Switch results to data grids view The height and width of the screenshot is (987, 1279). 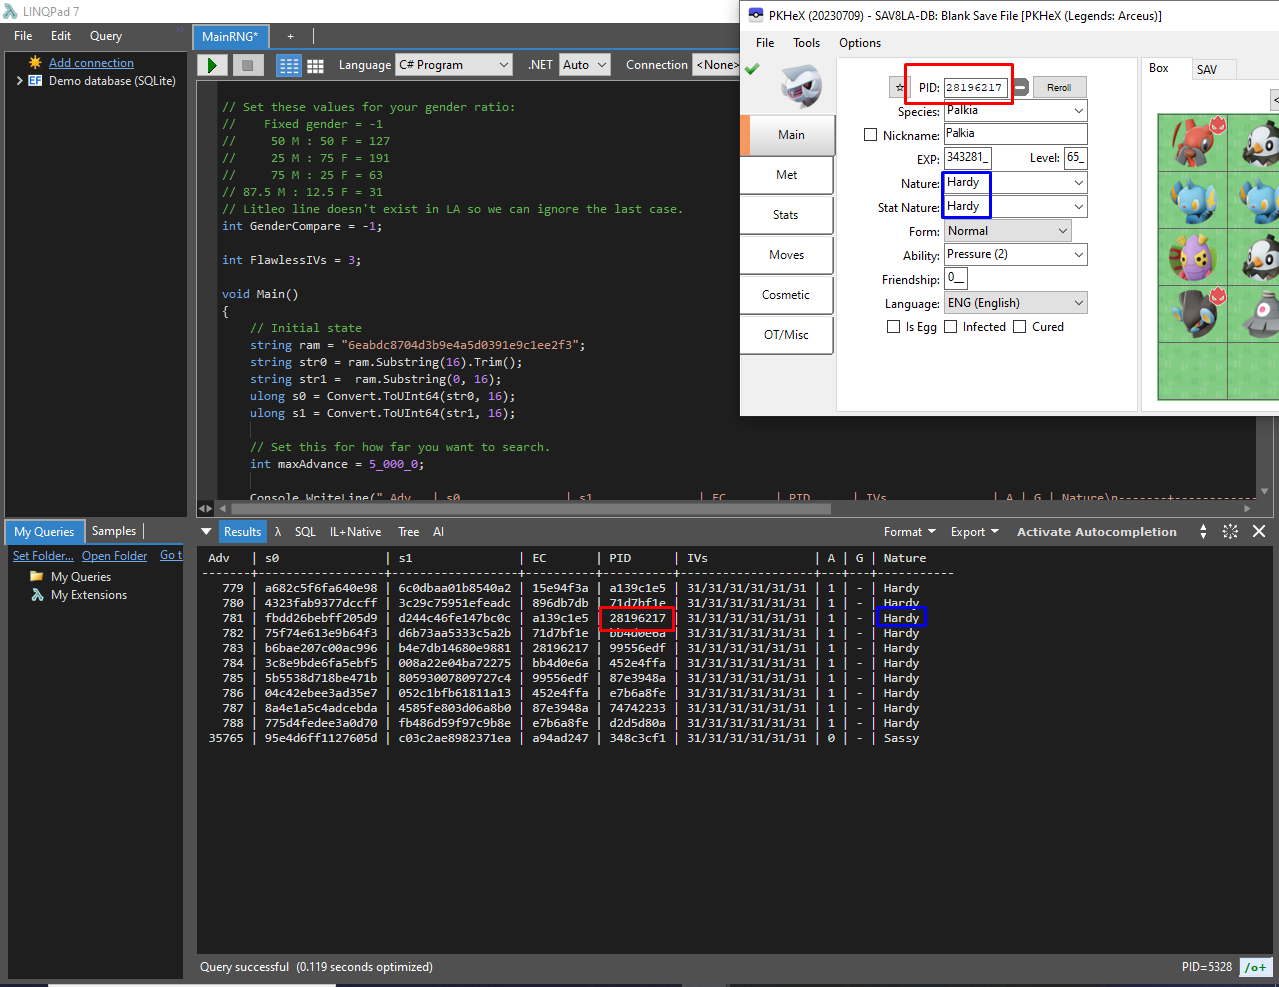[x=315, y=66]
